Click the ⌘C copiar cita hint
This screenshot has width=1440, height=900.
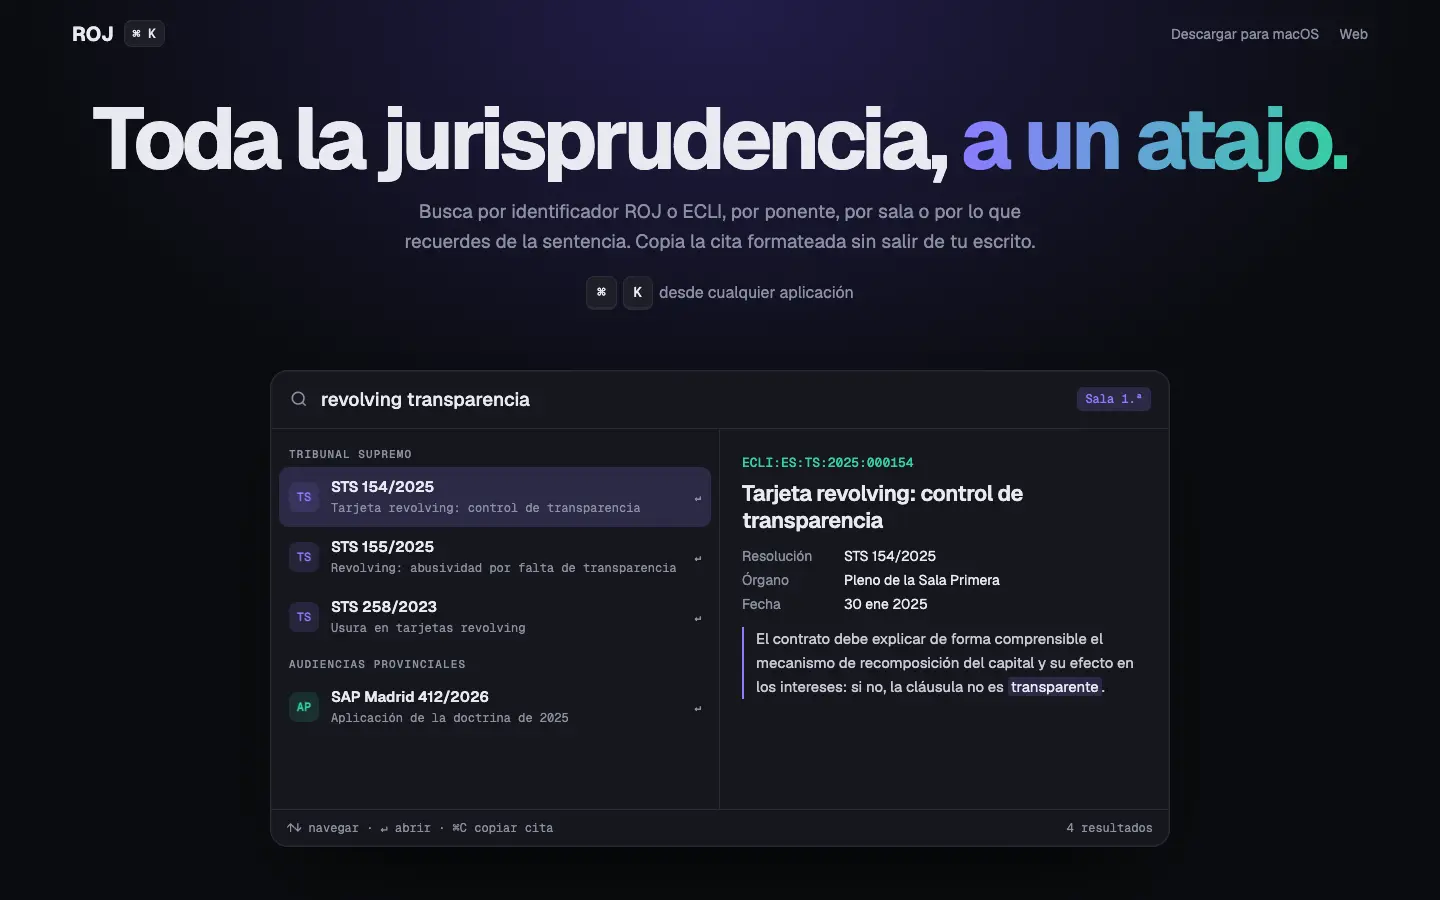[503, 828]
